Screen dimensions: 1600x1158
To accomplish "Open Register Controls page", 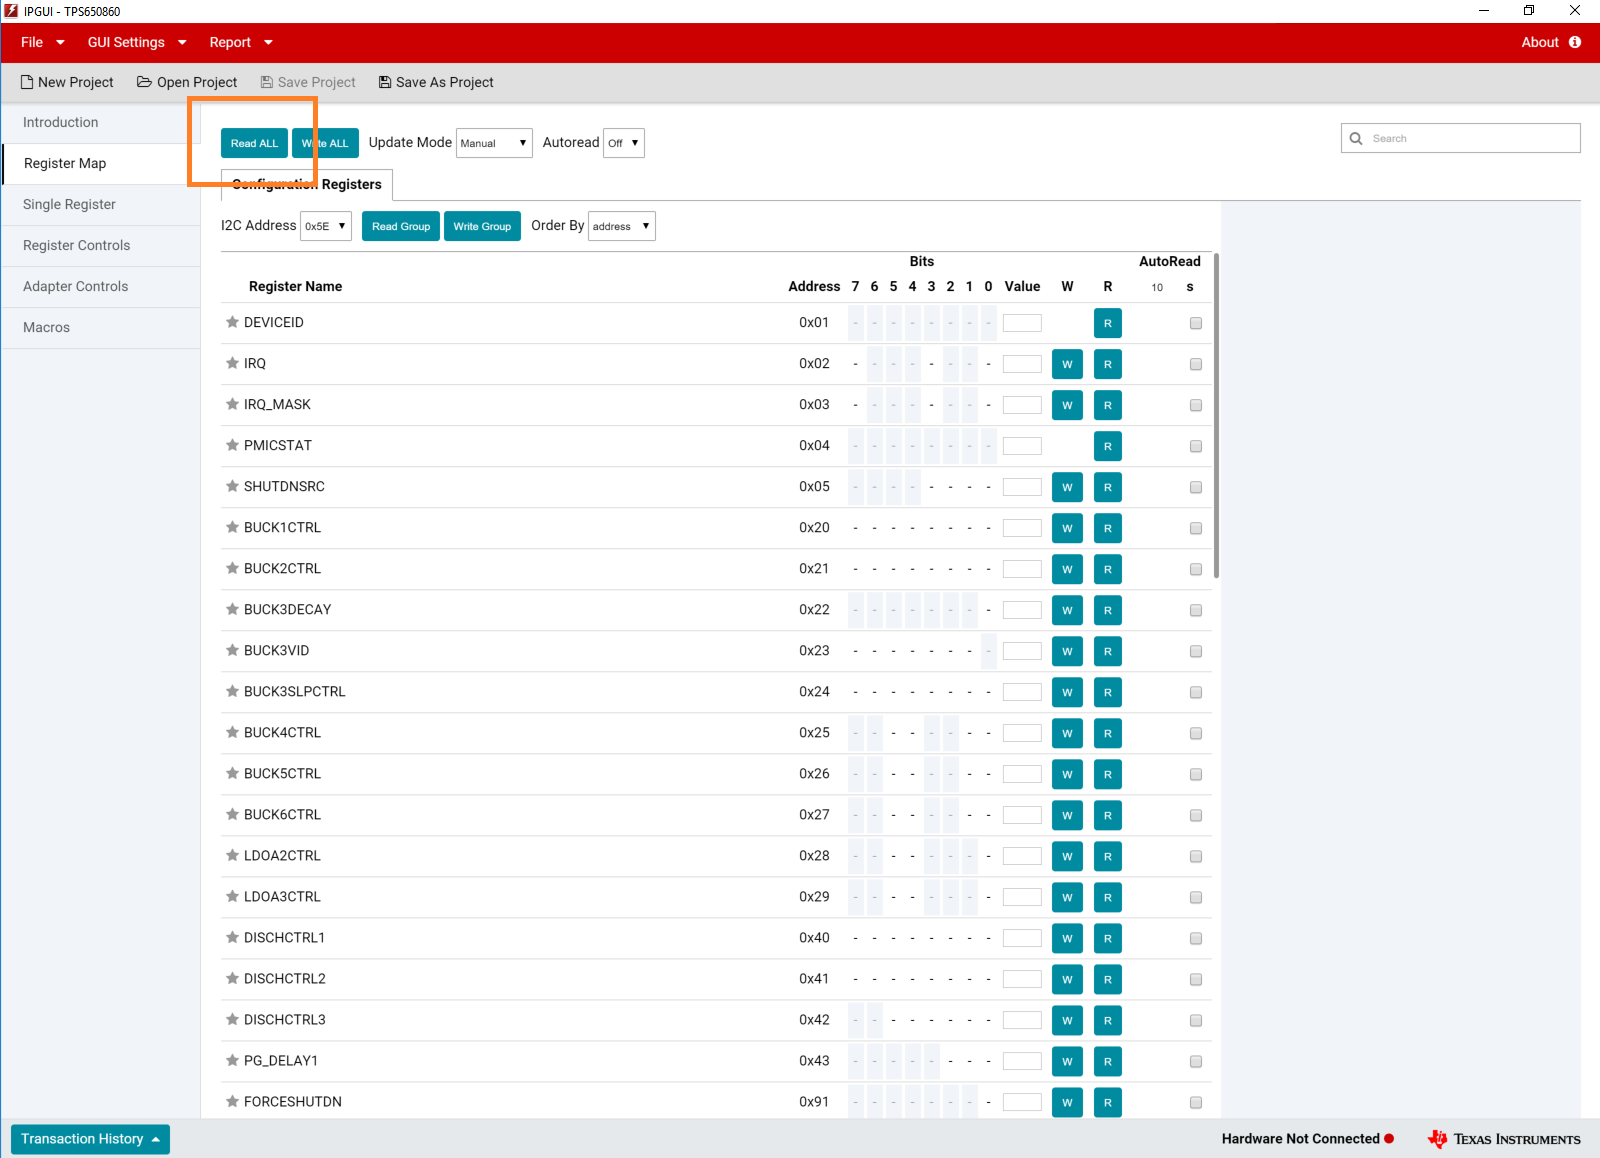I will (101, 245).
